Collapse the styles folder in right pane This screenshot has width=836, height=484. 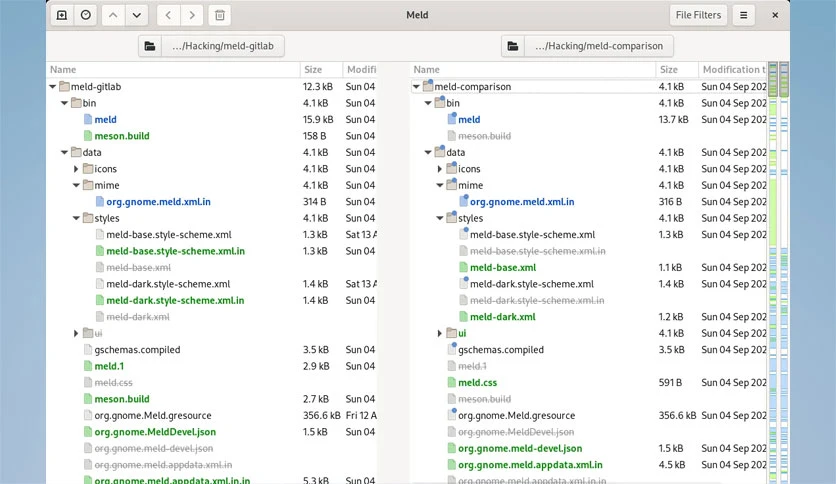pyautogui.click(x=439, y=218)
